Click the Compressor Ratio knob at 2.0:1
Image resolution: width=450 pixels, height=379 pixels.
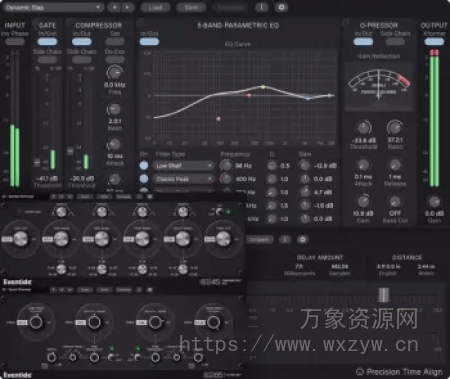(x=114, y=109)
